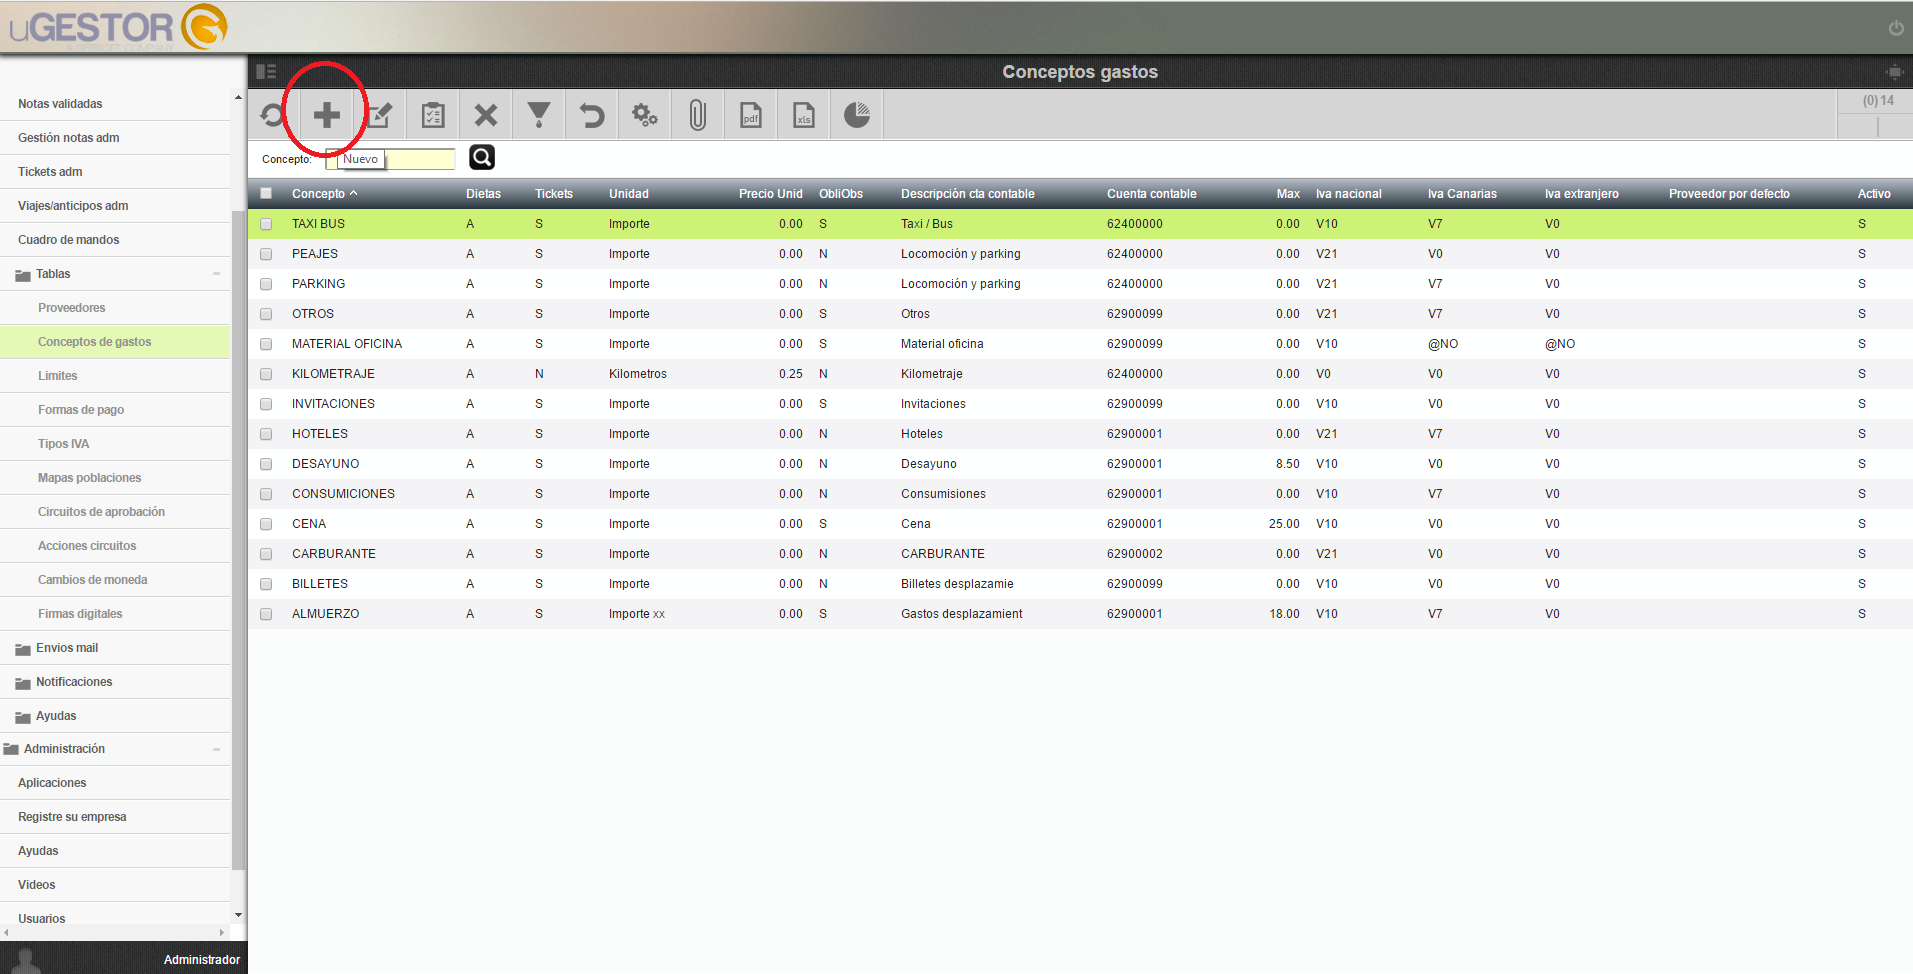
Task: Export the list with the xls icon
Action: pos(804,116)
